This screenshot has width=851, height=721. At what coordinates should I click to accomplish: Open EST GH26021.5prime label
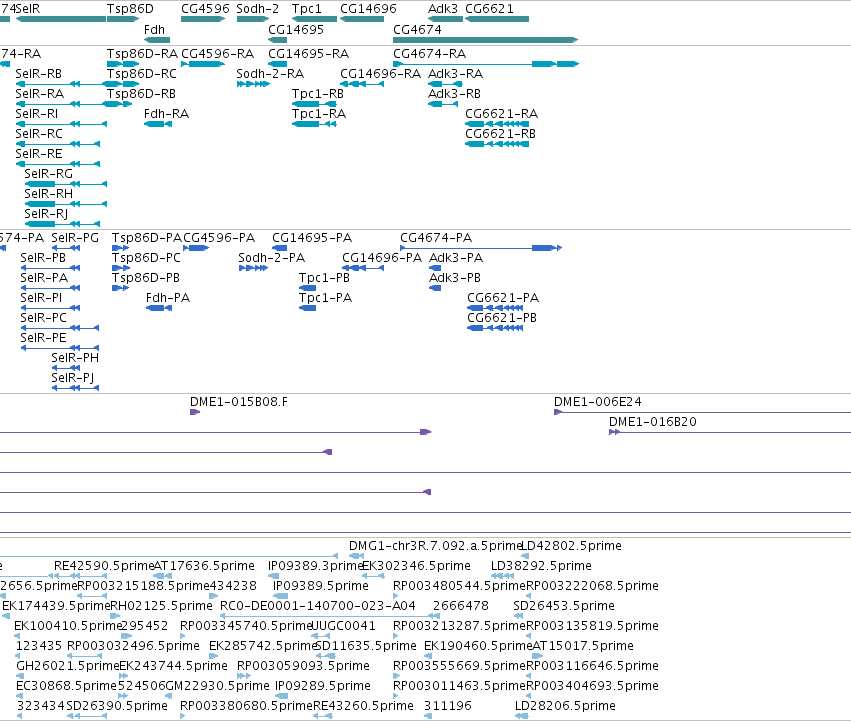[x=68, y=666]
